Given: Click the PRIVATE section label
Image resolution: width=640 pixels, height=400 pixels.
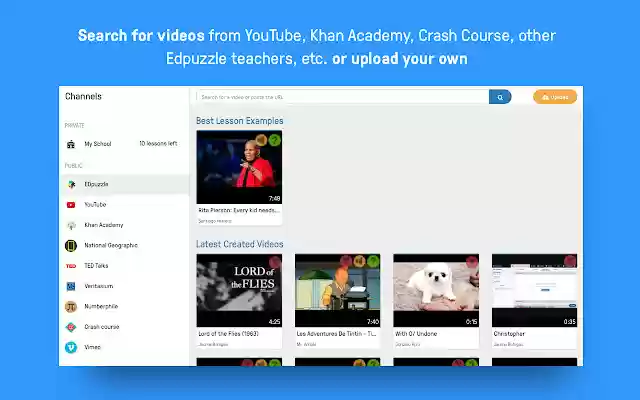Looking at the screenshot, I should (74, 126).
